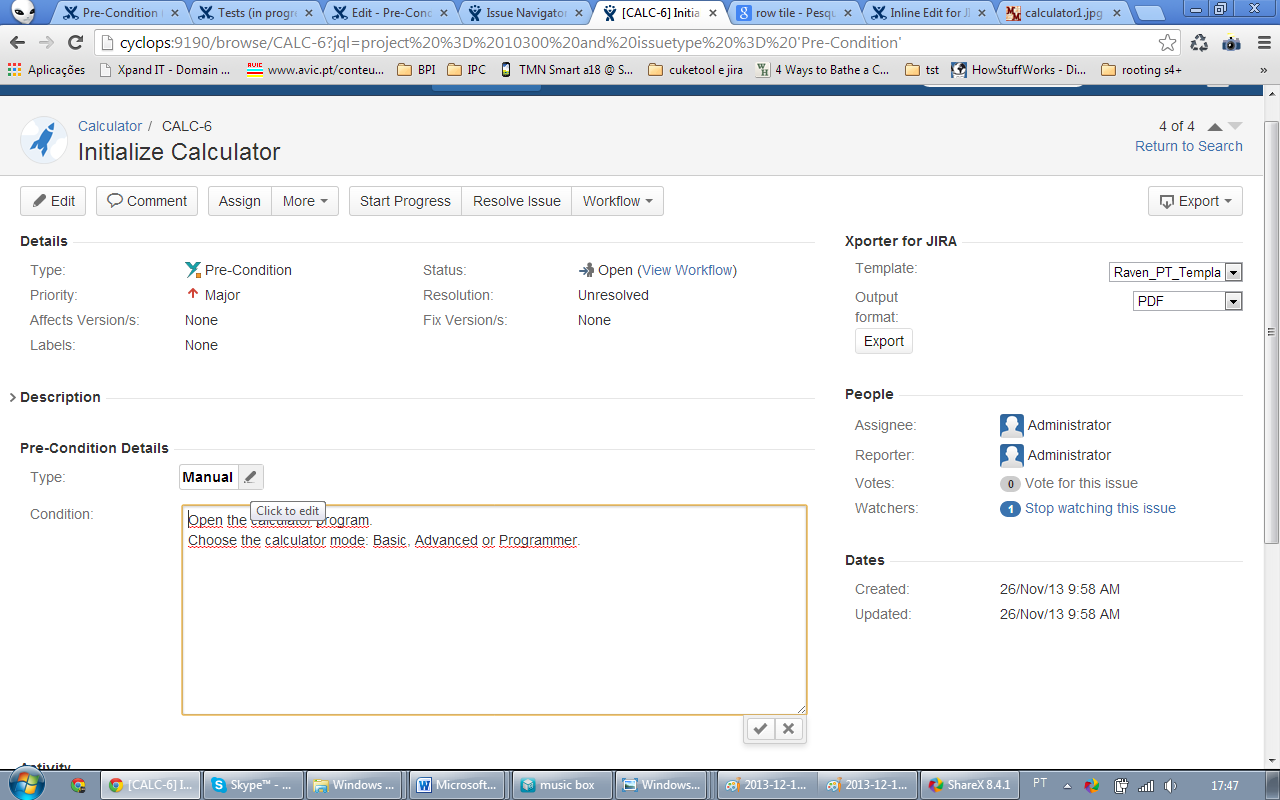The width and height of the screenshot is (1280, 800).
Task: Click the Assign button
Action: click(x=239, y=201)
